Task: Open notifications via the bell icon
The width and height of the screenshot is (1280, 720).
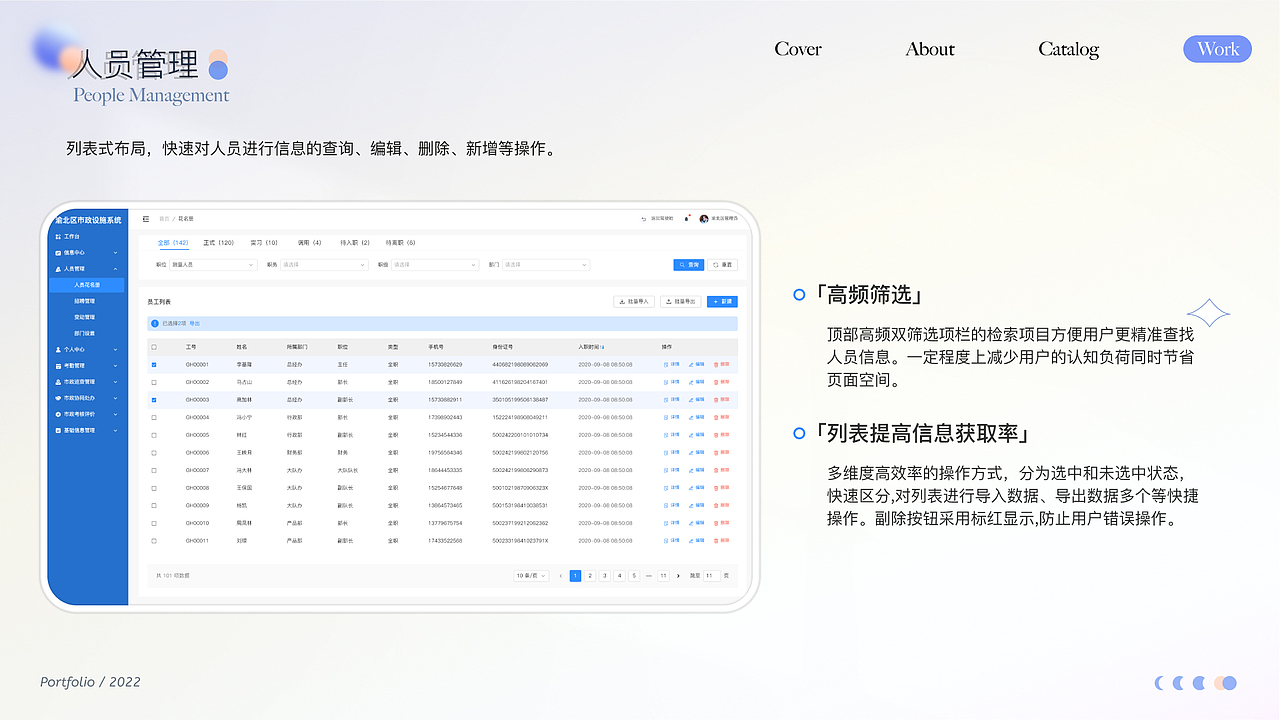Action: [x=687, y=219]
